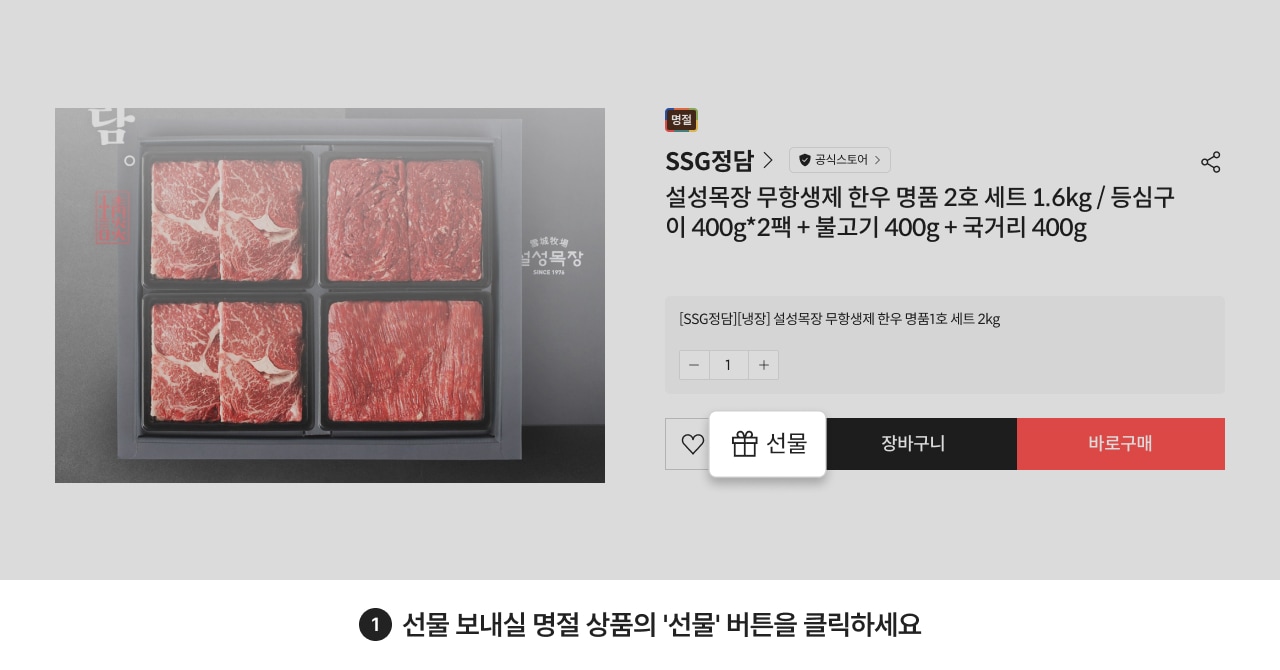Click the quantity field showing 1

[729, 365]
